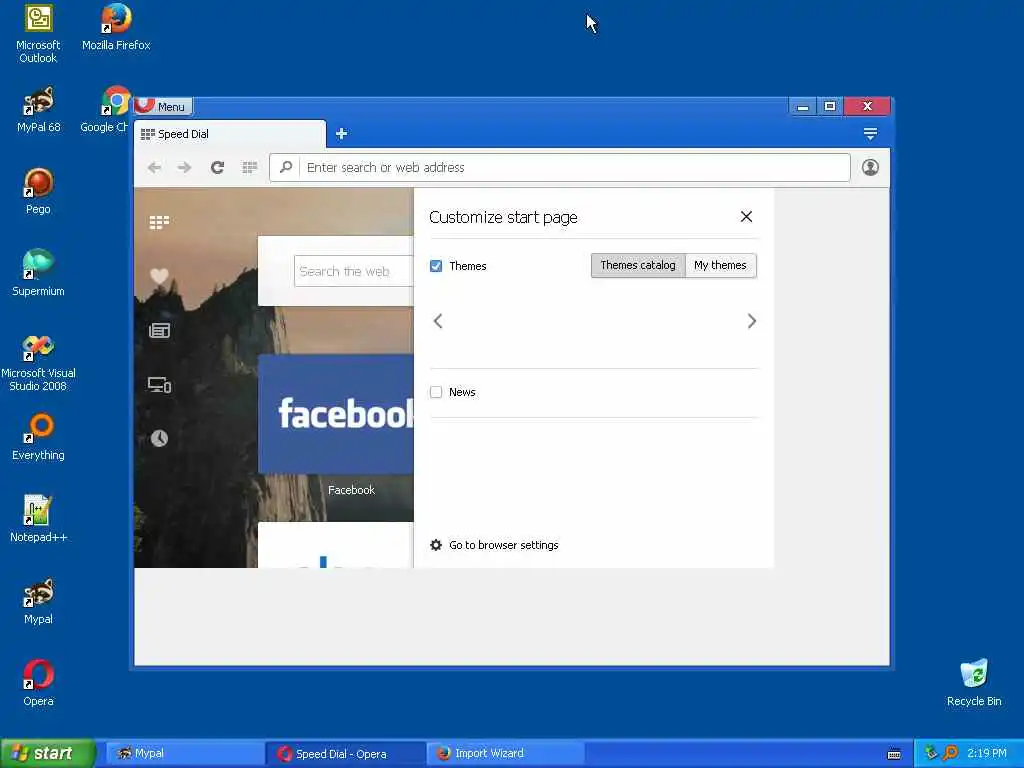The width and height of the screenshot is (1024, 768).
Task: Open News via sidebar newspaper icon
Action: pyautogui.click(x=159, y=330)
